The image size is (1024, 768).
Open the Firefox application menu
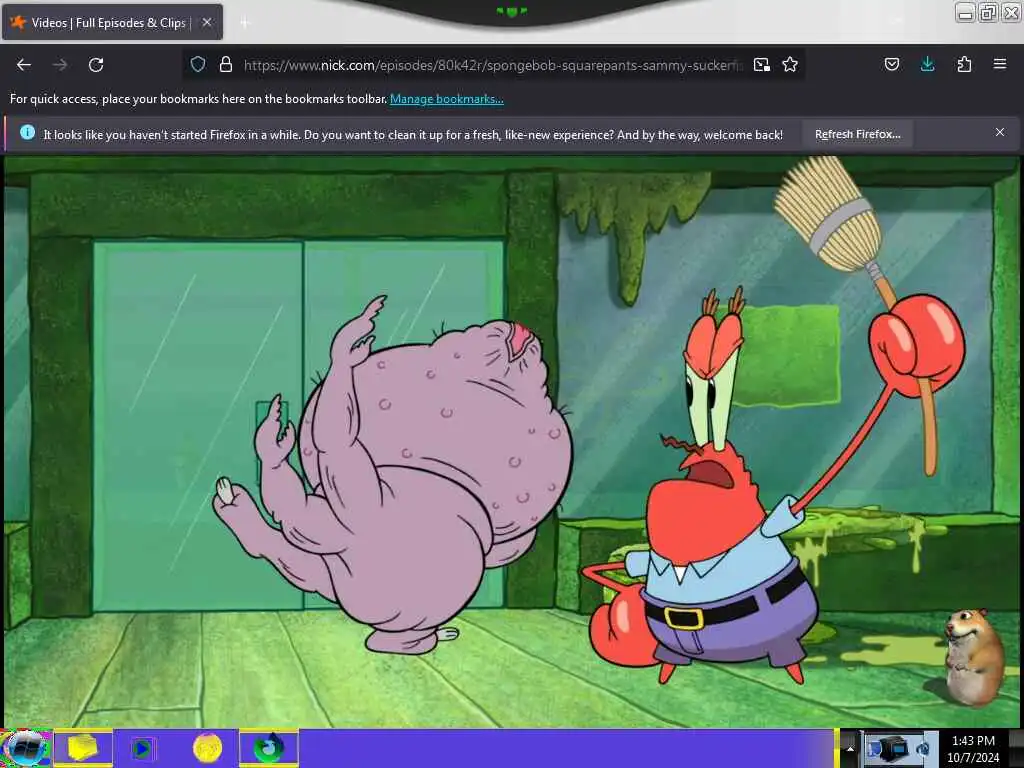pyautogui.click(x=1000, y=65)
